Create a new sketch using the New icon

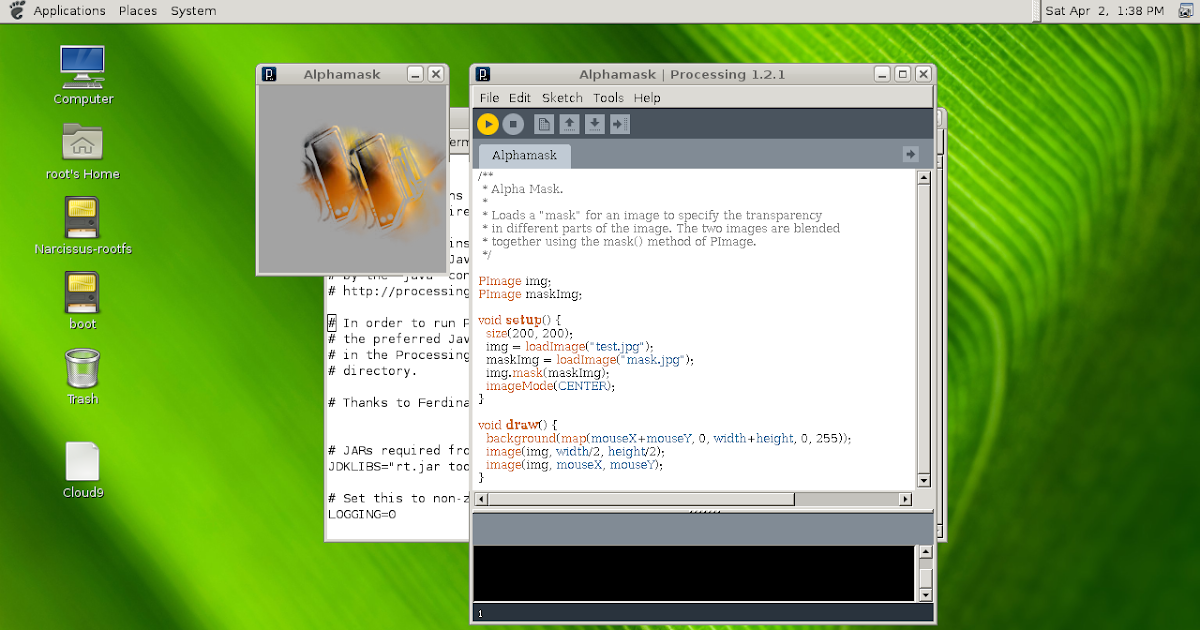tap(543, 124)
